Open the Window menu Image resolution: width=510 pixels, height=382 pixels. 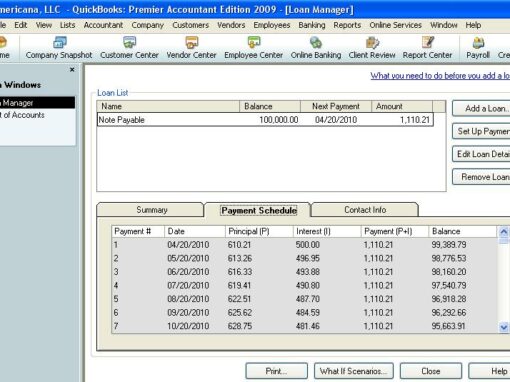444,25
